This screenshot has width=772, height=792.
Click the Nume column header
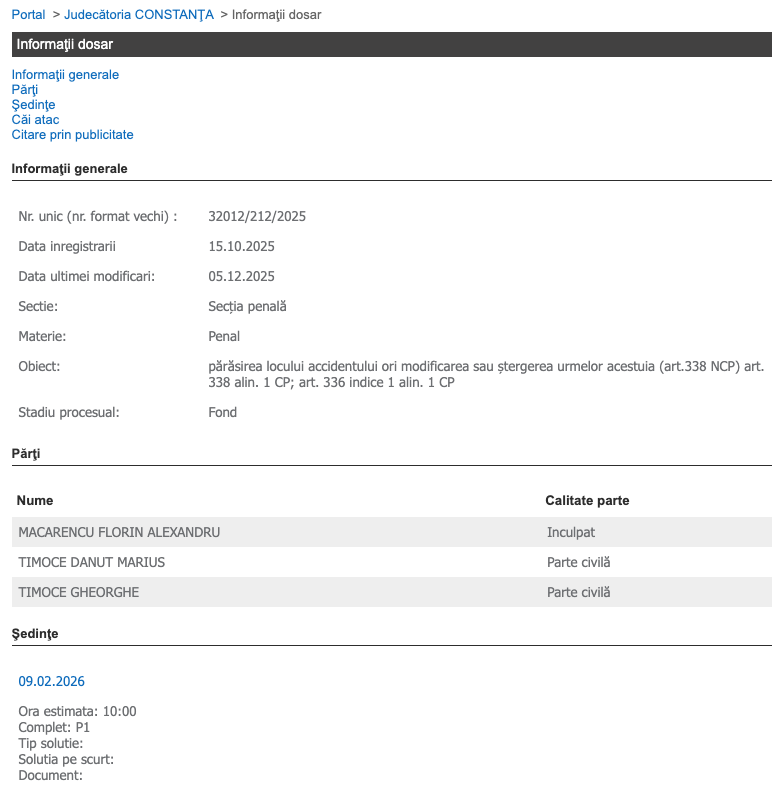35,501
